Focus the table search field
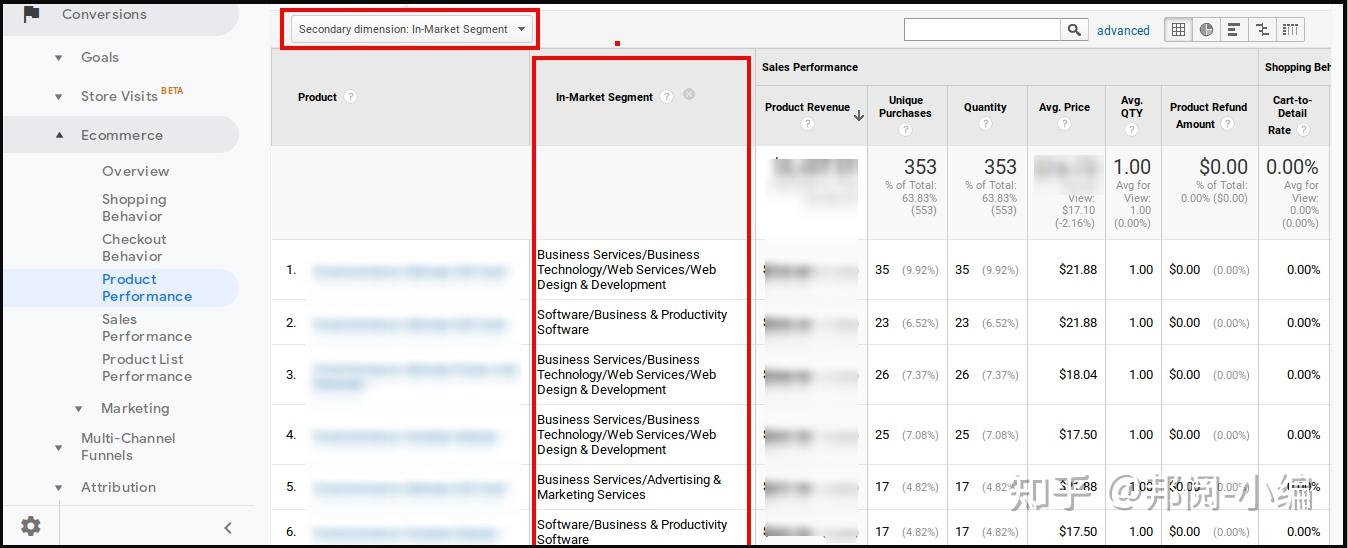 coord(982,30)
